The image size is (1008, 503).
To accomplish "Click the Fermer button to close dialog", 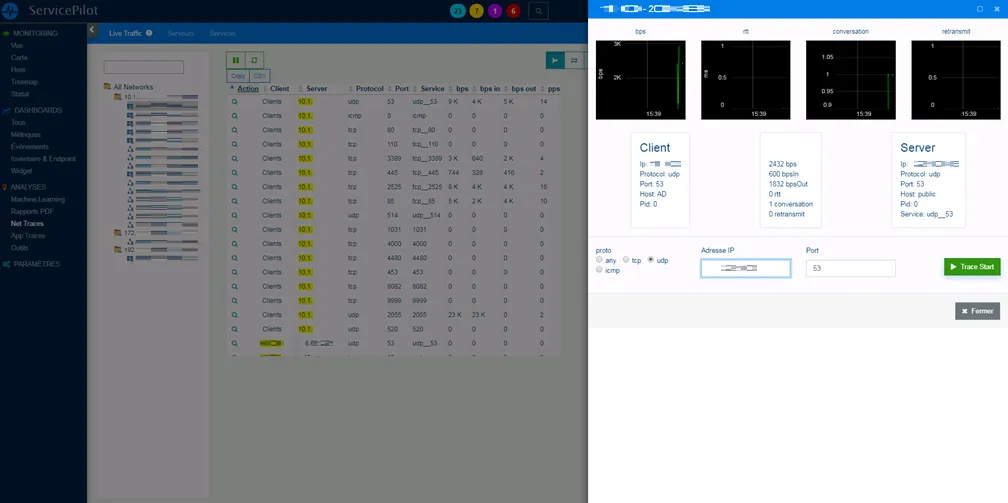I will (977, 311).
